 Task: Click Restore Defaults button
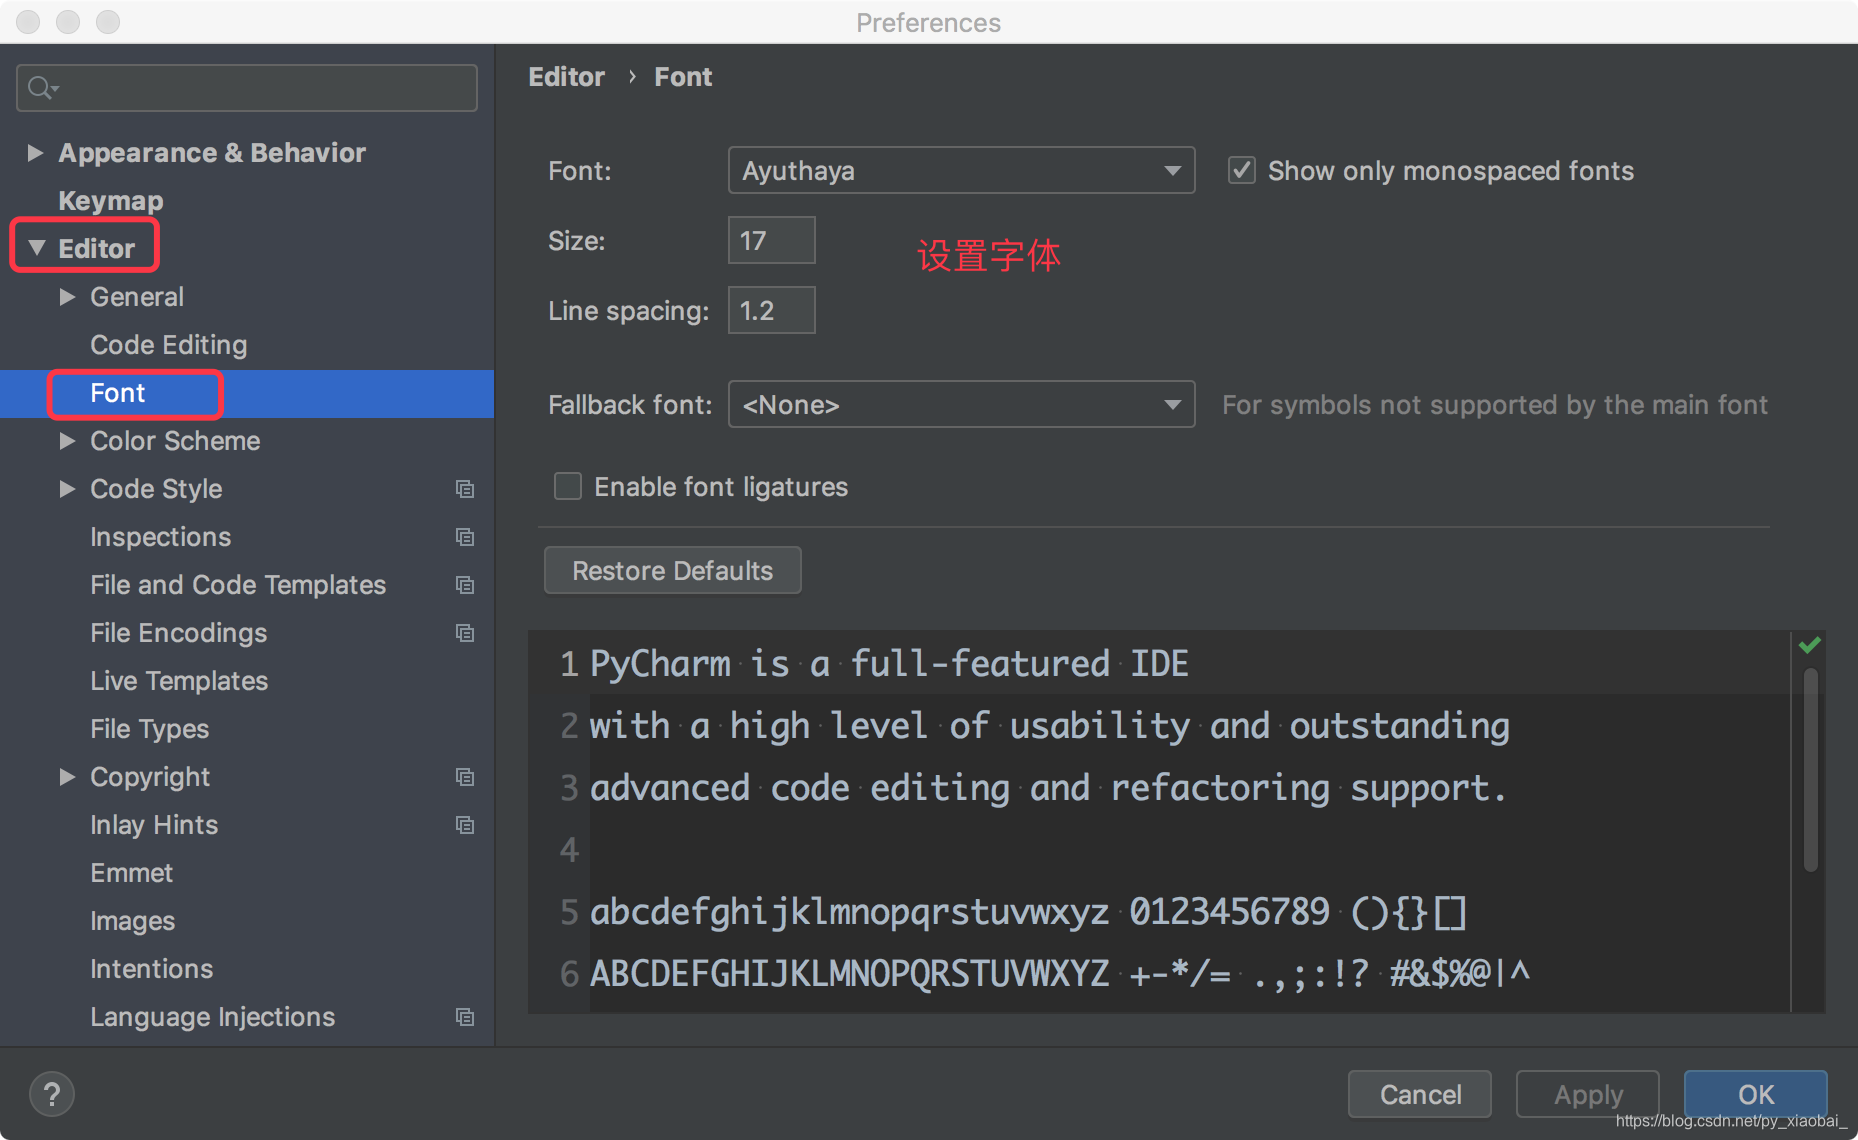click(x=672, y=570)
